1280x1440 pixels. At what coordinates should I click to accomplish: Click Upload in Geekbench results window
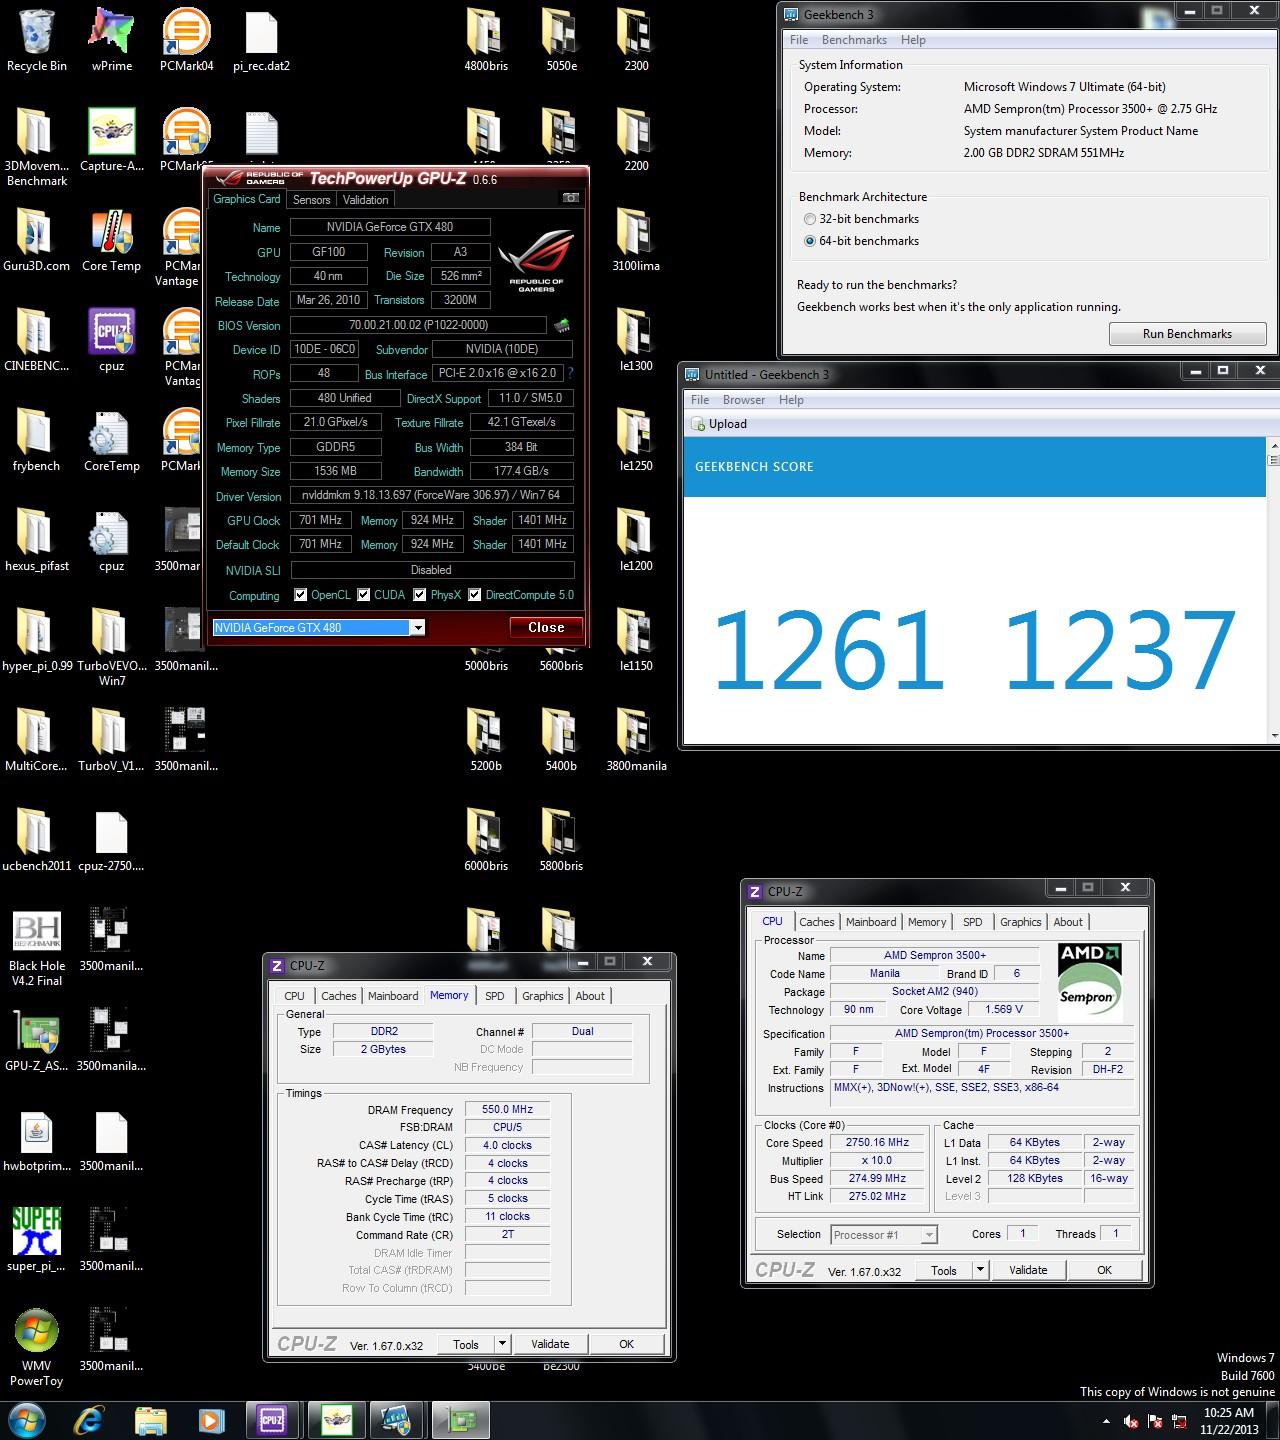tap(719, 424)
